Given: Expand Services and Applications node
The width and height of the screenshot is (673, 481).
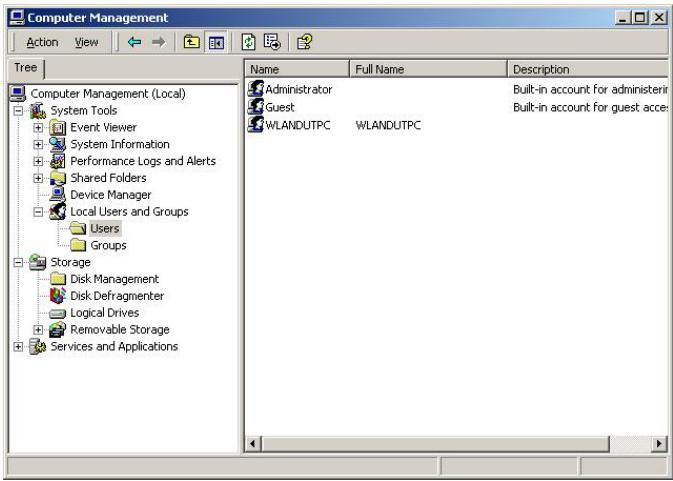Looking at the screenshot, I should pyautogui.click(x=18, y=346).
